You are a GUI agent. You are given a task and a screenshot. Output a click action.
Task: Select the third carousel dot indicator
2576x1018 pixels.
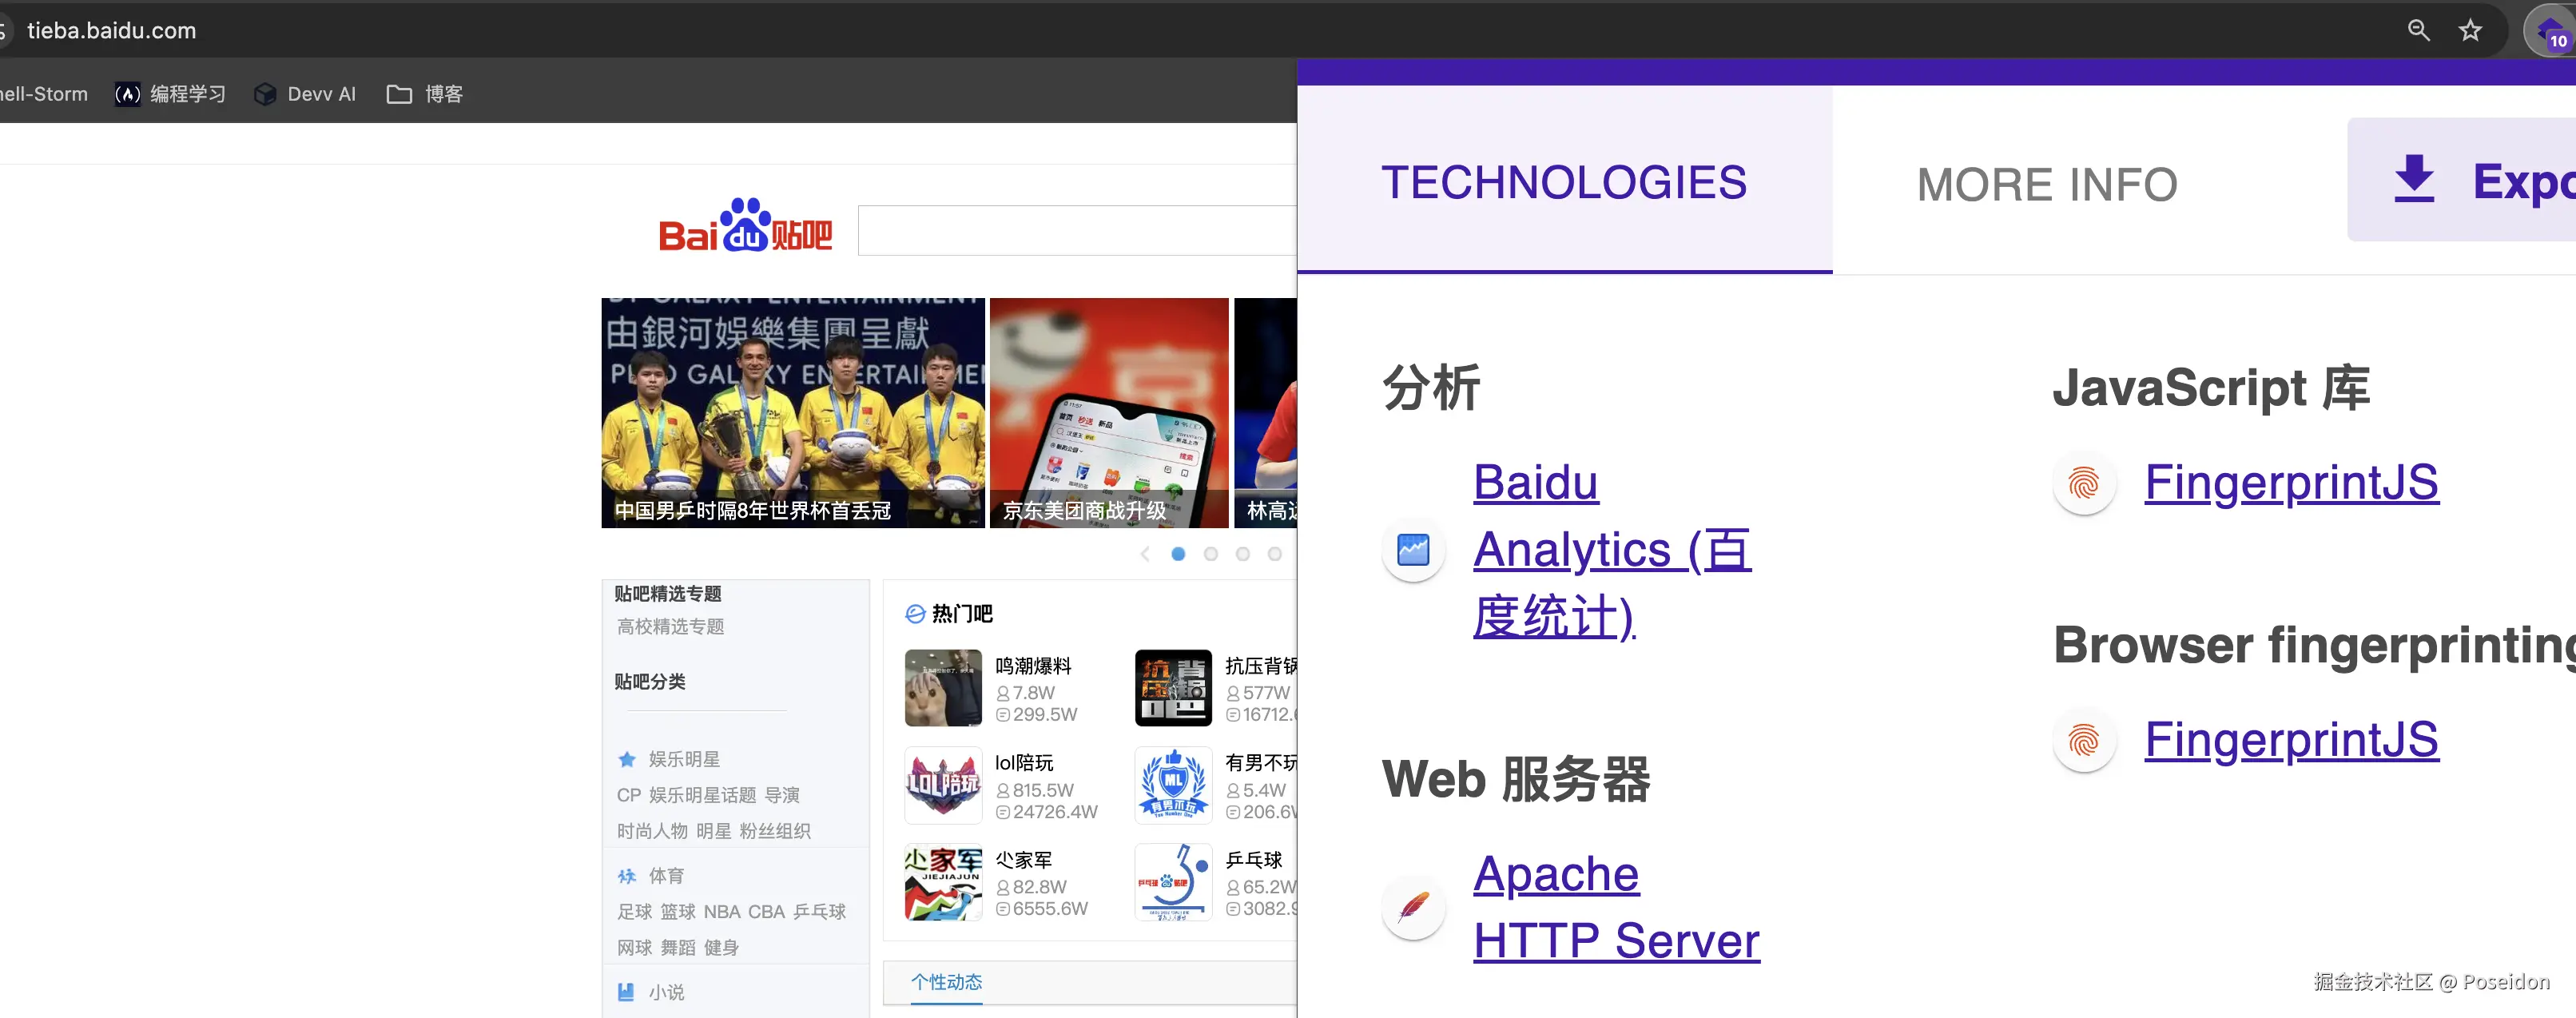coord(1242,554)
